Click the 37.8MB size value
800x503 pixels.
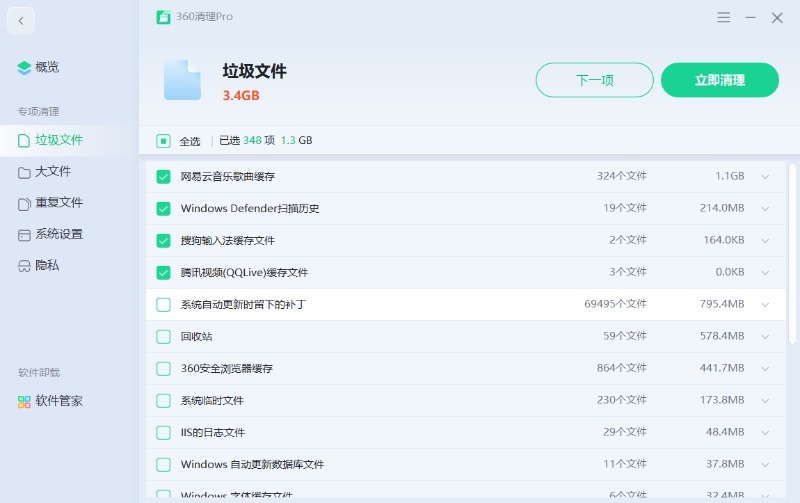coord(725,464)
